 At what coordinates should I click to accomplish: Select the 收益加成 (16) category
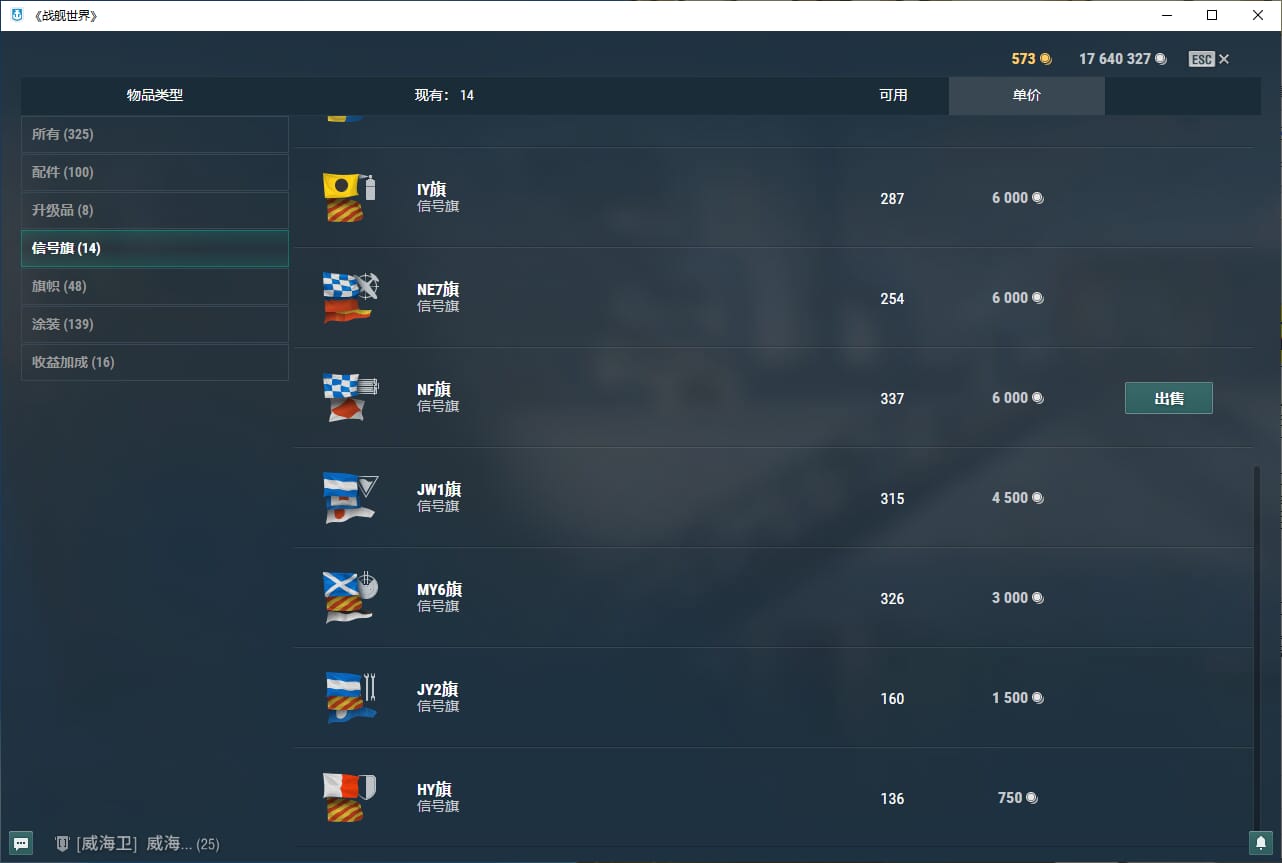pos(155,362)
